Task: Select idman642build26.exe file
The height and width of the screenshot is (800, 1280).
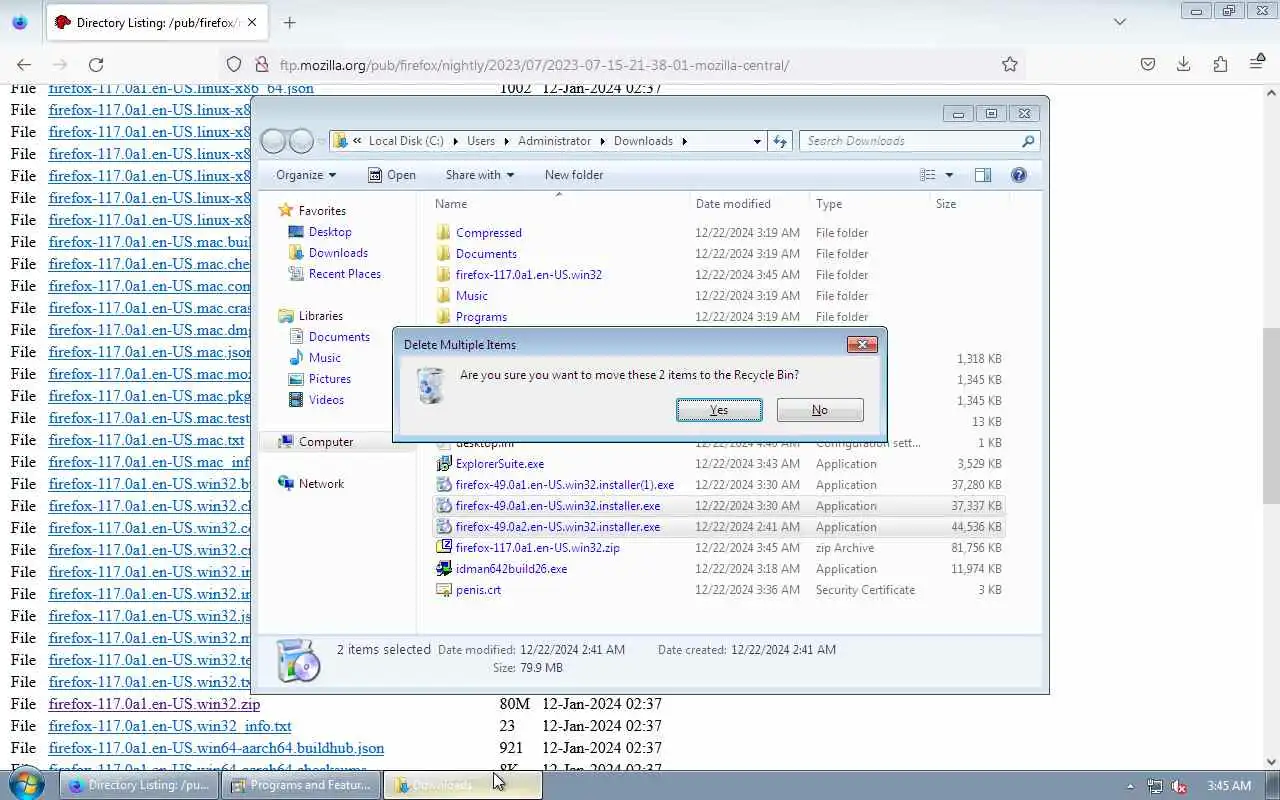Action: point(511,569)
